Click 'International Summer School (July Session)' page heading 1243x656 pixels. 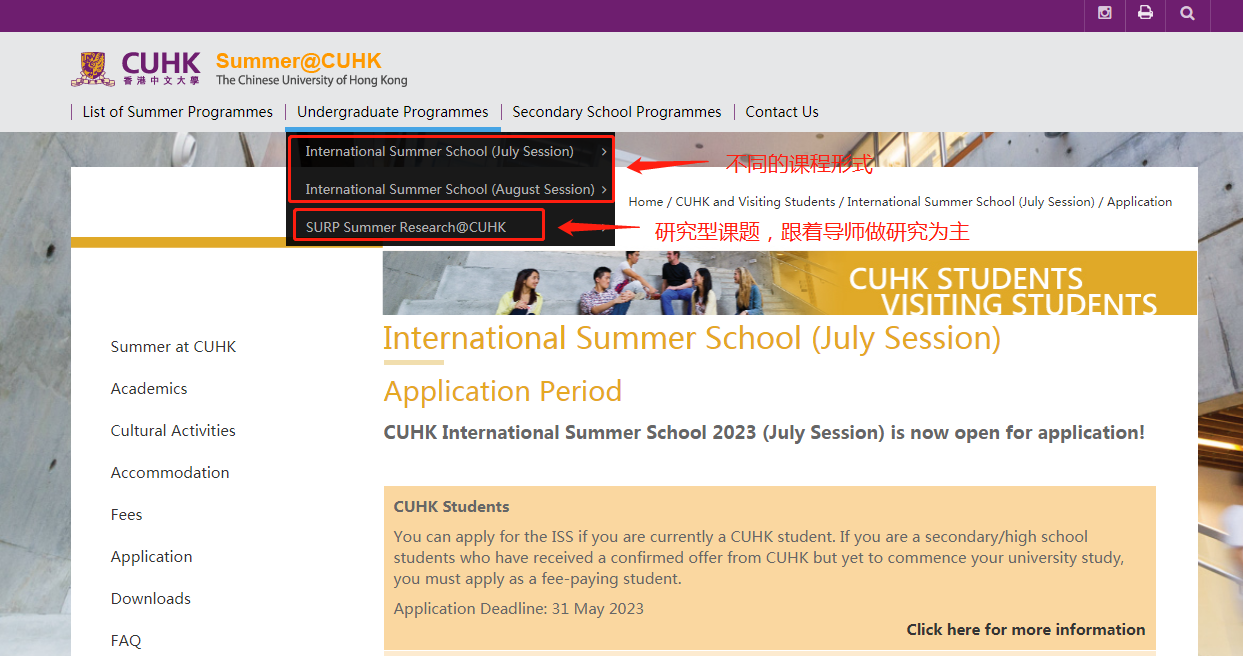(x=692, y=339)
